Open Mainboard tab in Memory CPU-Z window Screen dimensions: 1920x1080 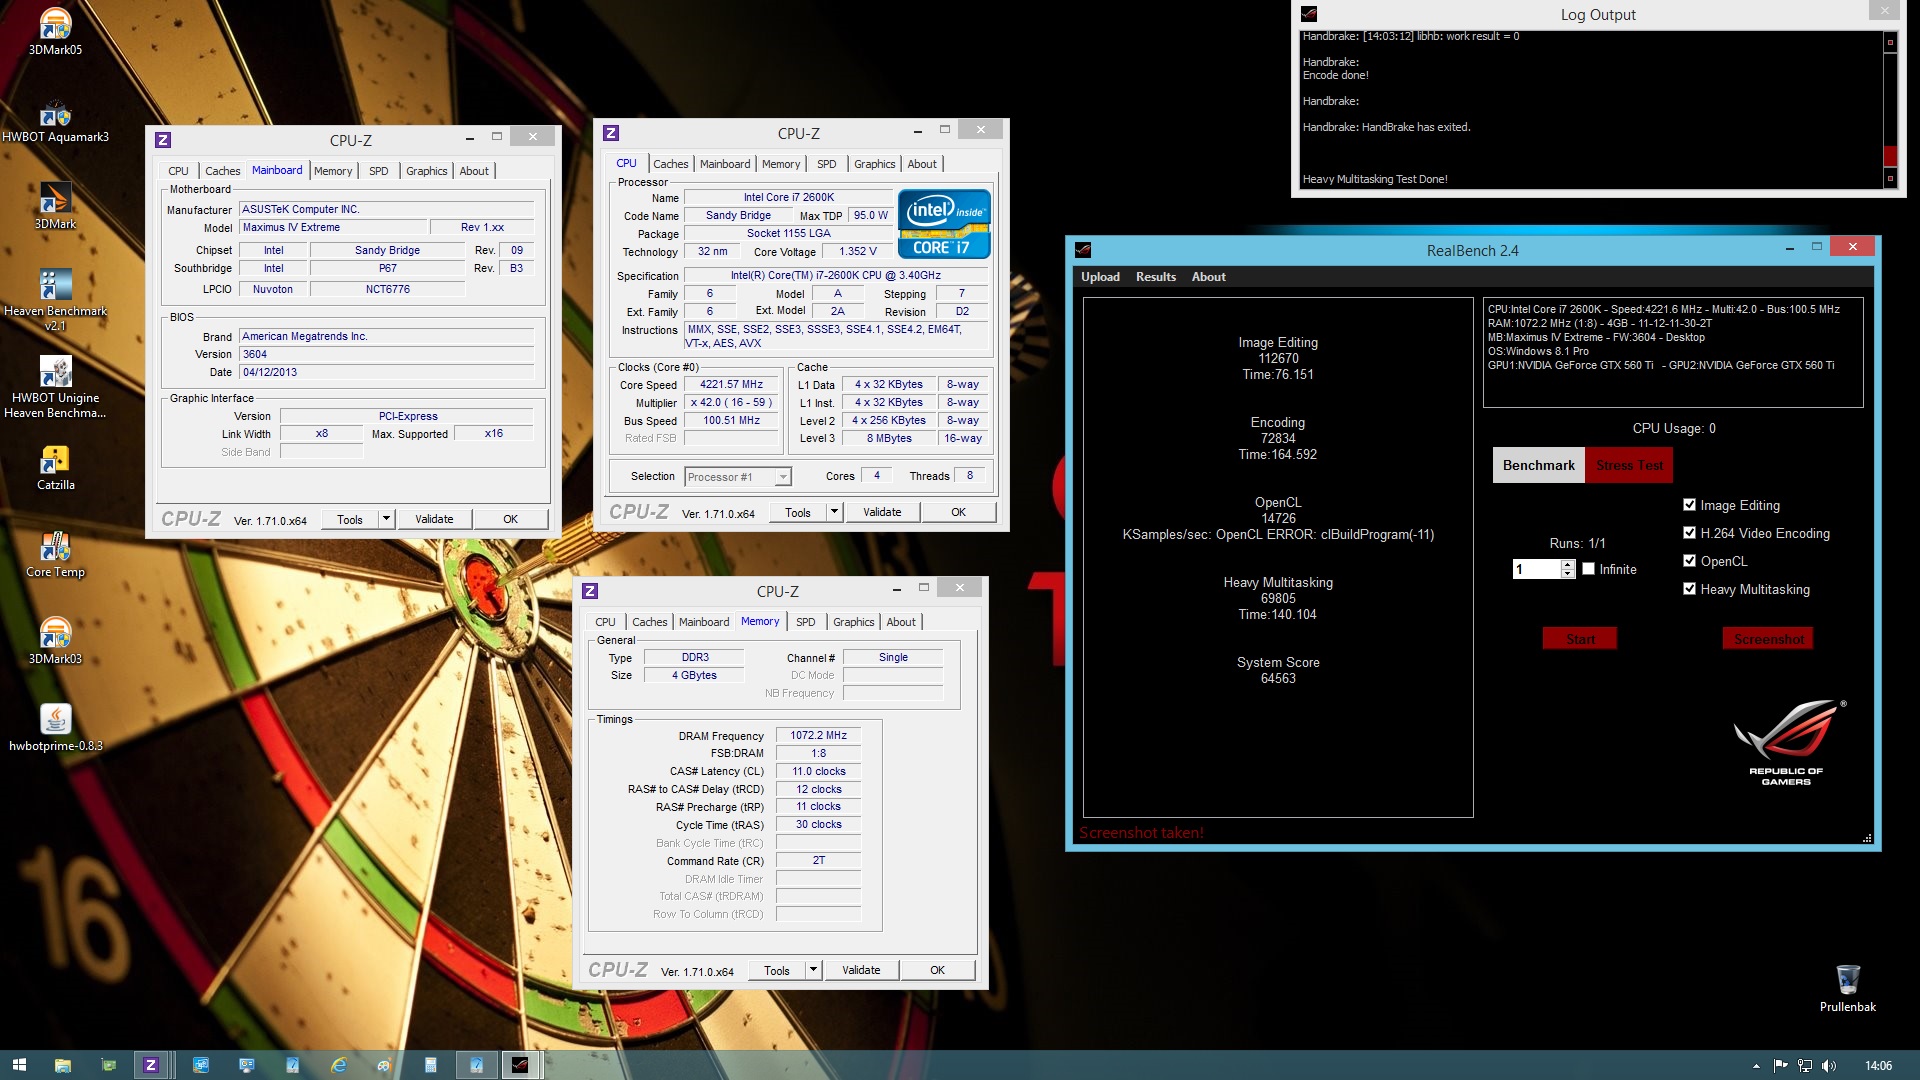pyautogui.click(x=704, y=622)
